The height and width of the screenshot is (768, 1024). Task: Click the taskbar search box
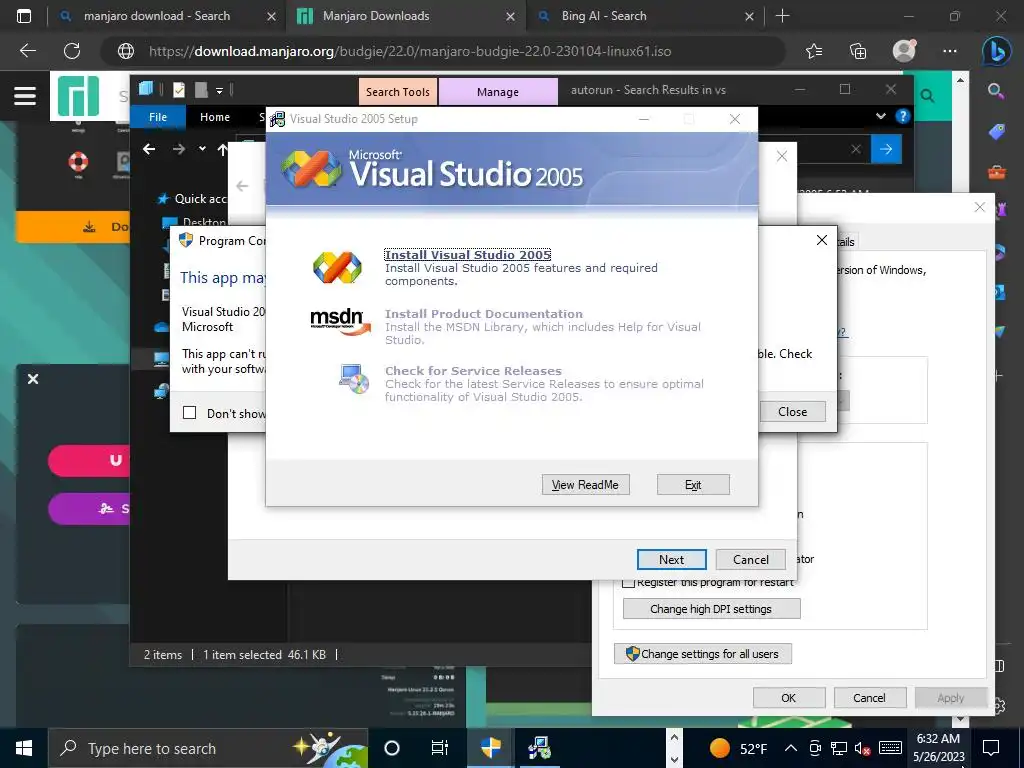(208, 748)
